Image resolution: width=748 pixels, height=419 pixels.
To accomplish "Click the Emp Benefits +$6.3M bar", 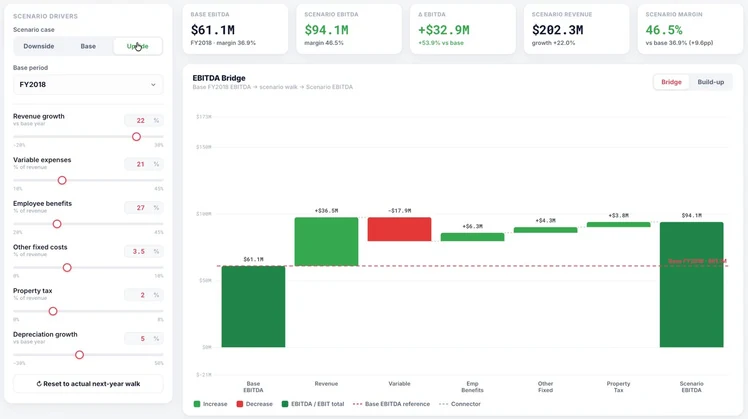I will (472, 237).
